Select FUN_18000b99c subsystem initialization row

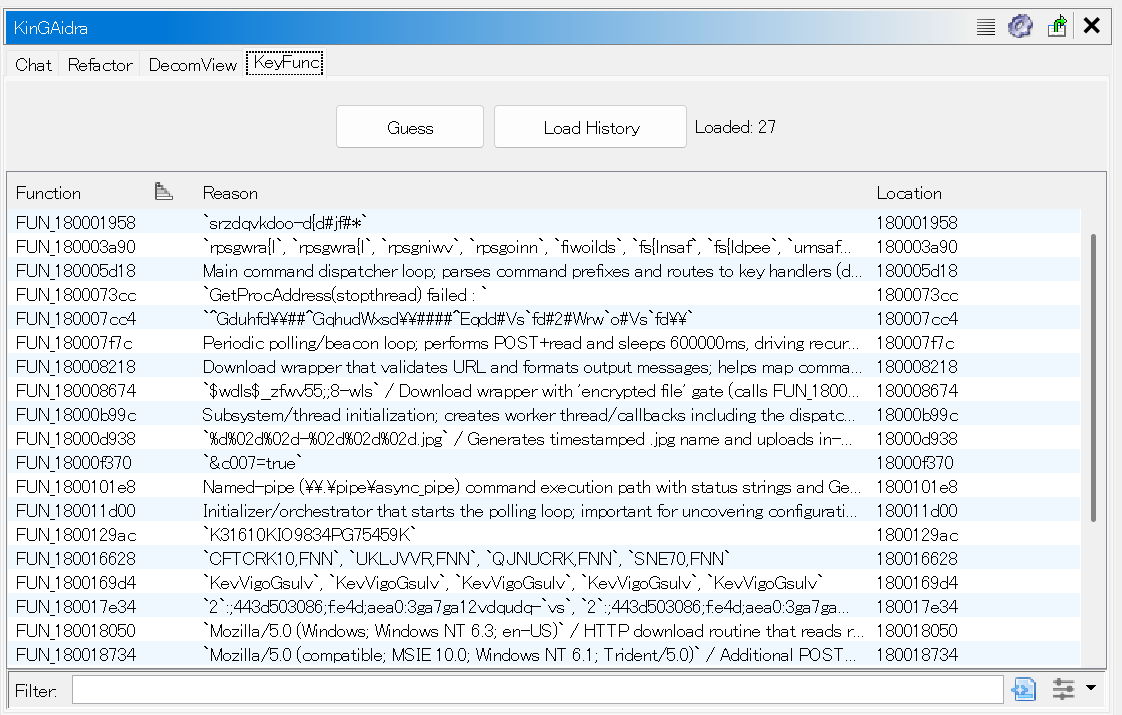pos(545,414)
